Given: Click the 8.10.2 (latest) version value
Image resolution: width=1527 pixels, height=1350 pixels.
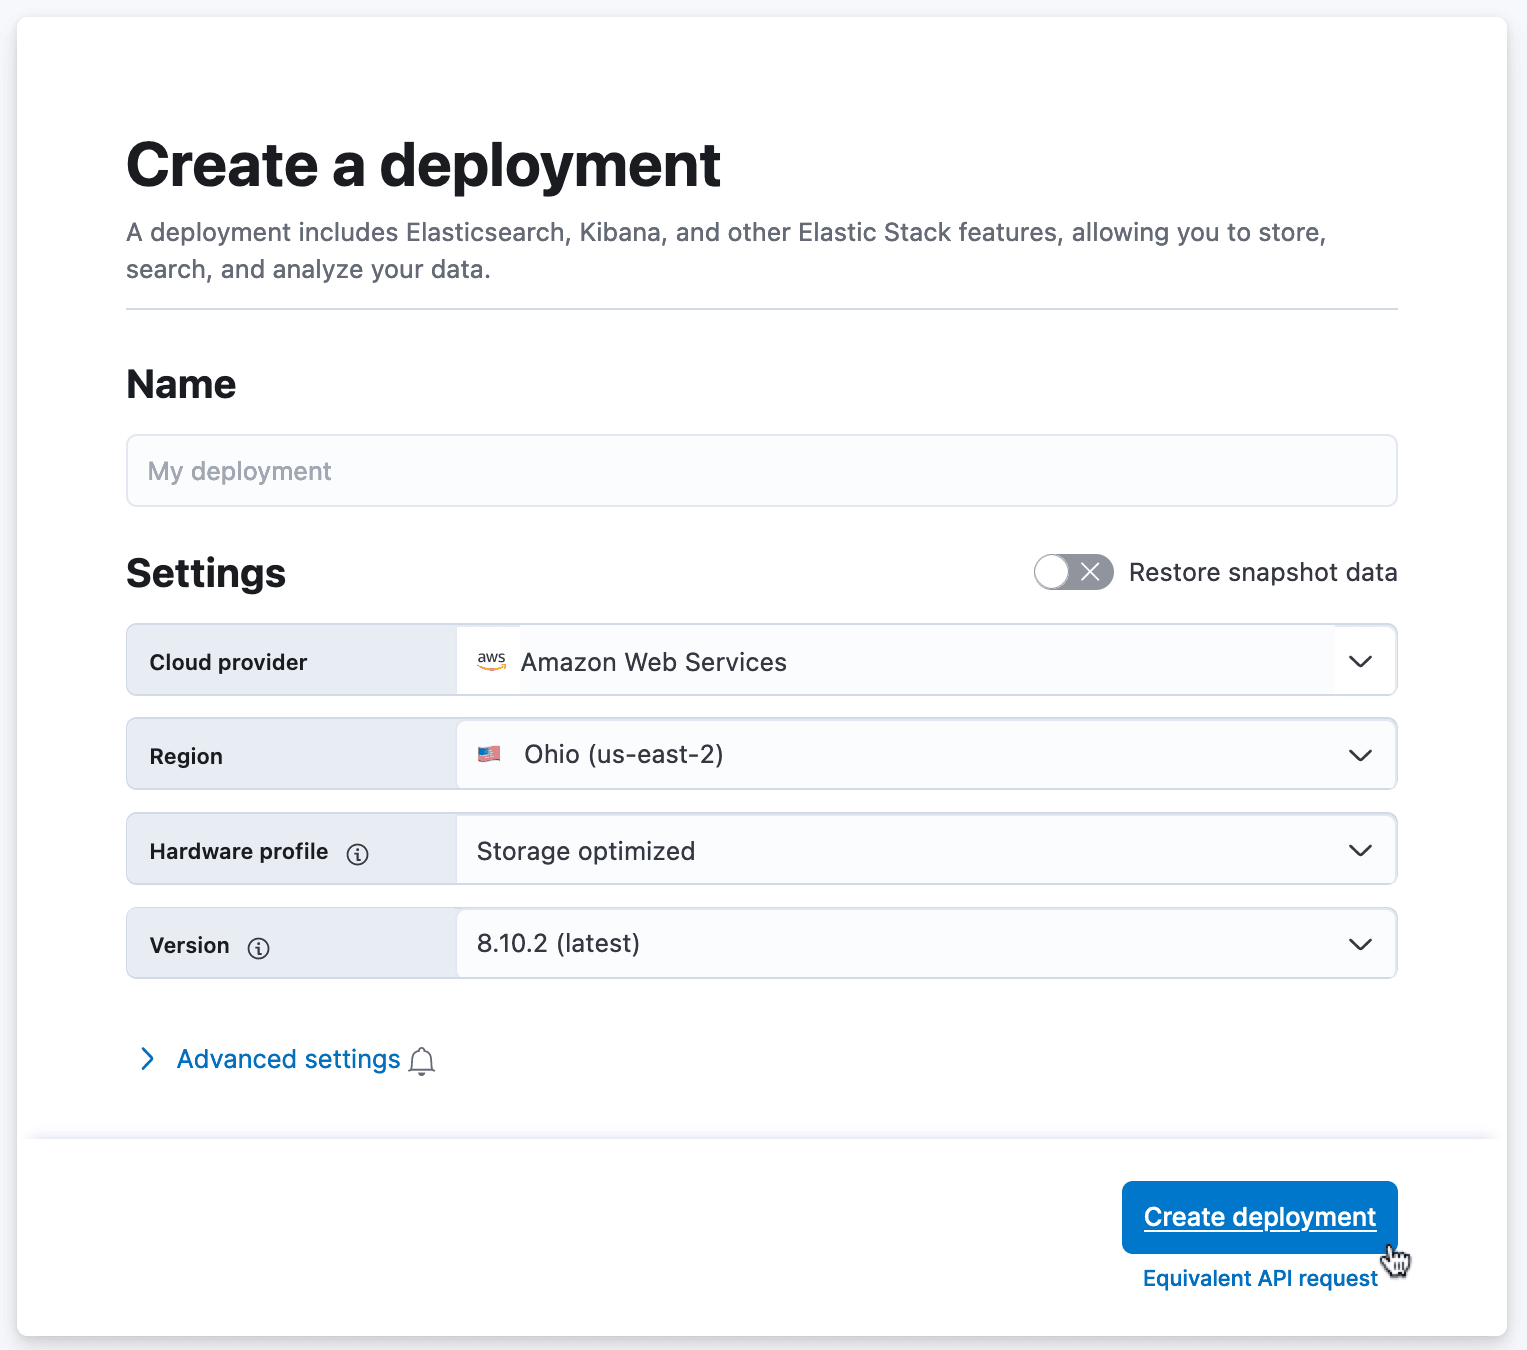Looking at the screenshot, I should [x=558, y=943].
